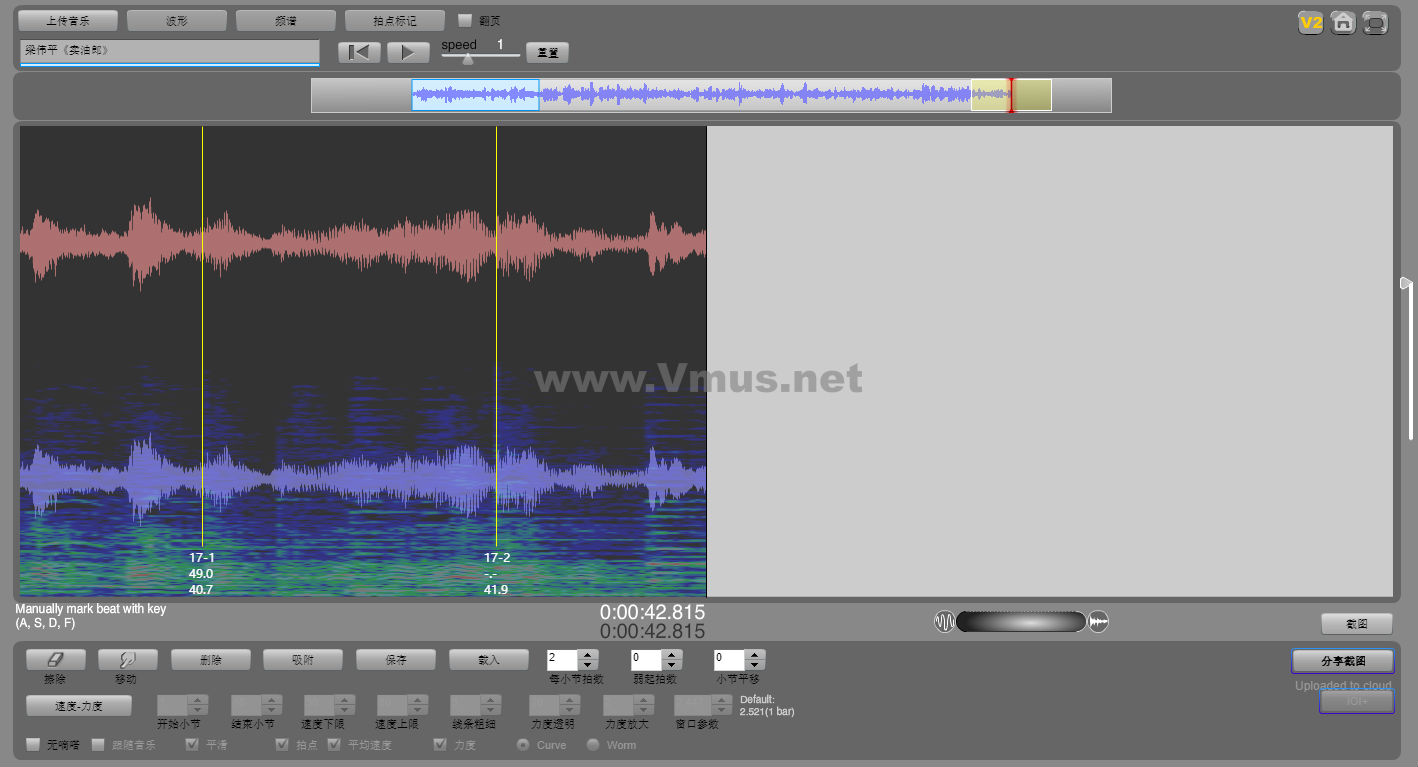Toggle the fullscreen icon
1418x767 pixels.
(x=1376, y=22)
